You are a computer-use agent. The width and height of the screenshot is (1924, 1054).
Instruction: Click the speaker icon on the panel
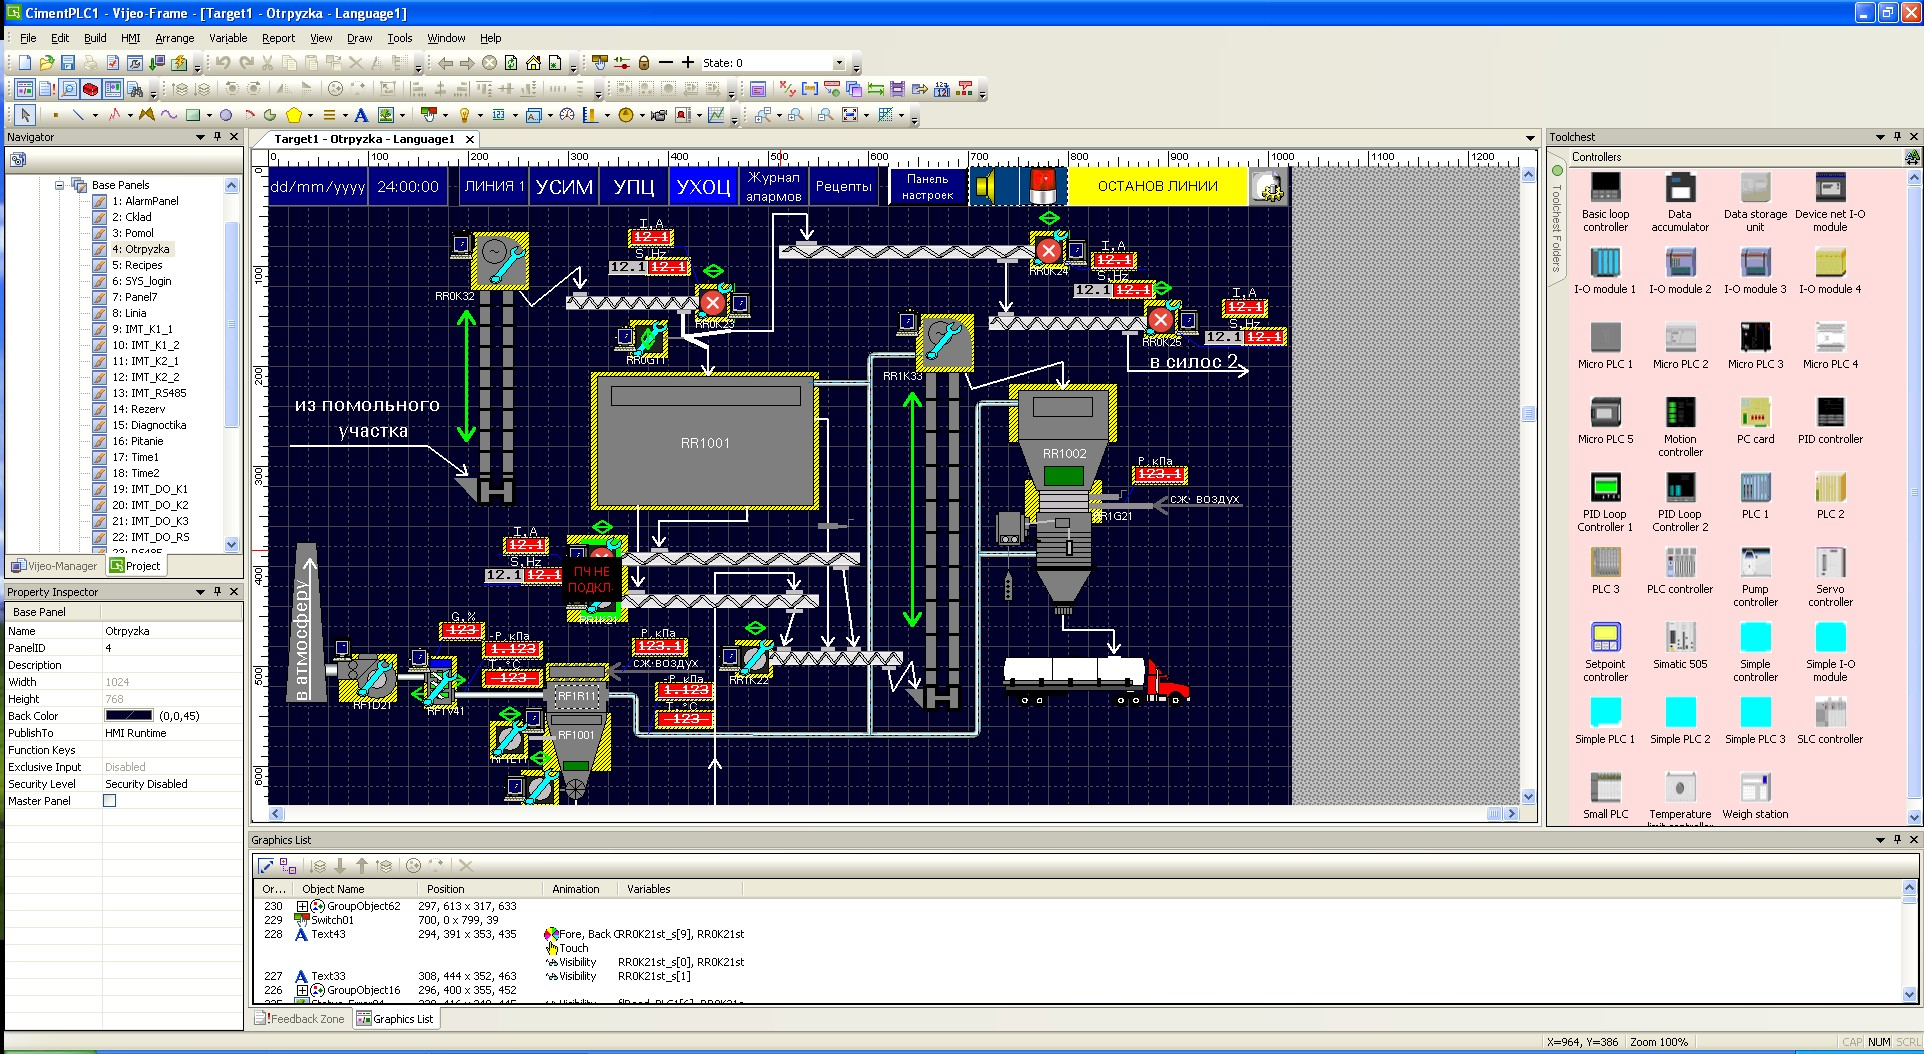(x=985, y=187)
